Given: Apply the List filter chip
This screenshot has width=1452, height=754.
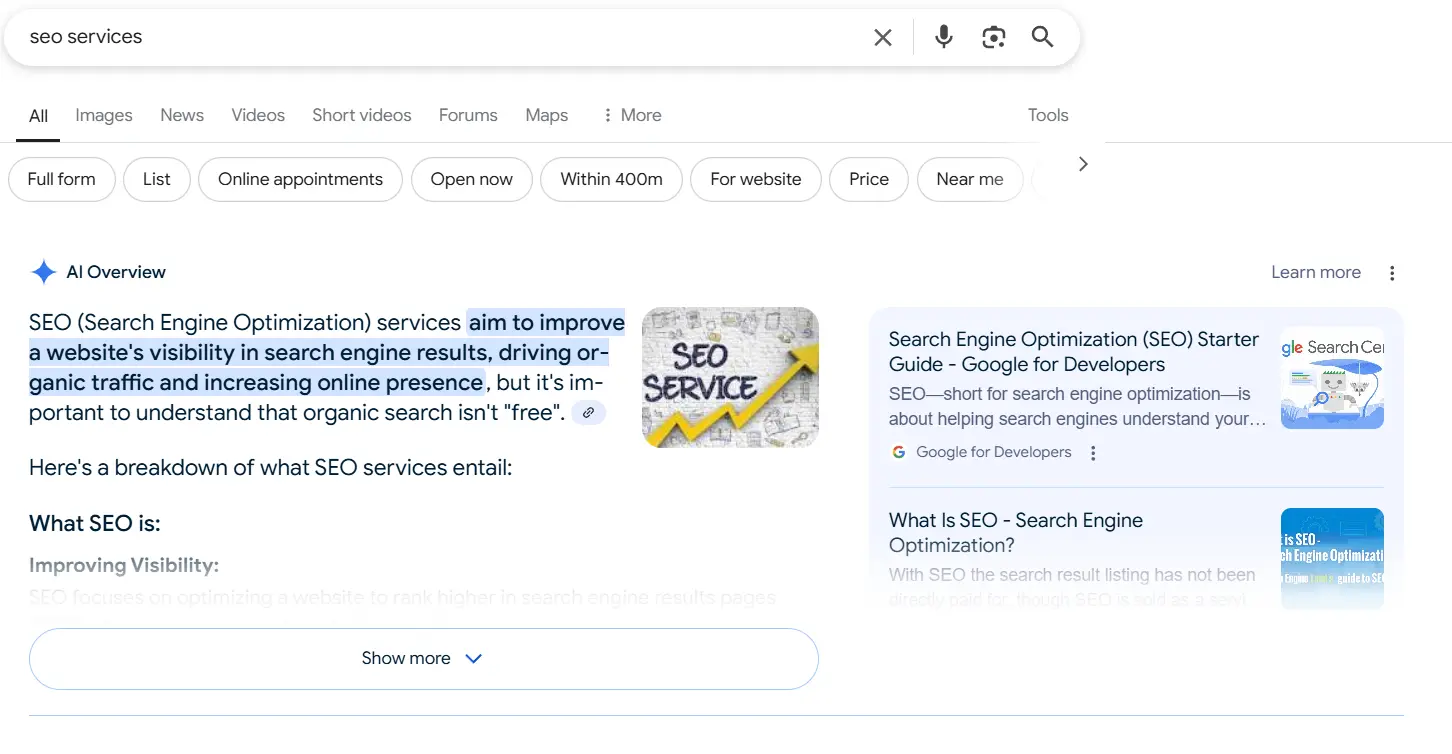Looking at the screenshot, I should 157,180.
